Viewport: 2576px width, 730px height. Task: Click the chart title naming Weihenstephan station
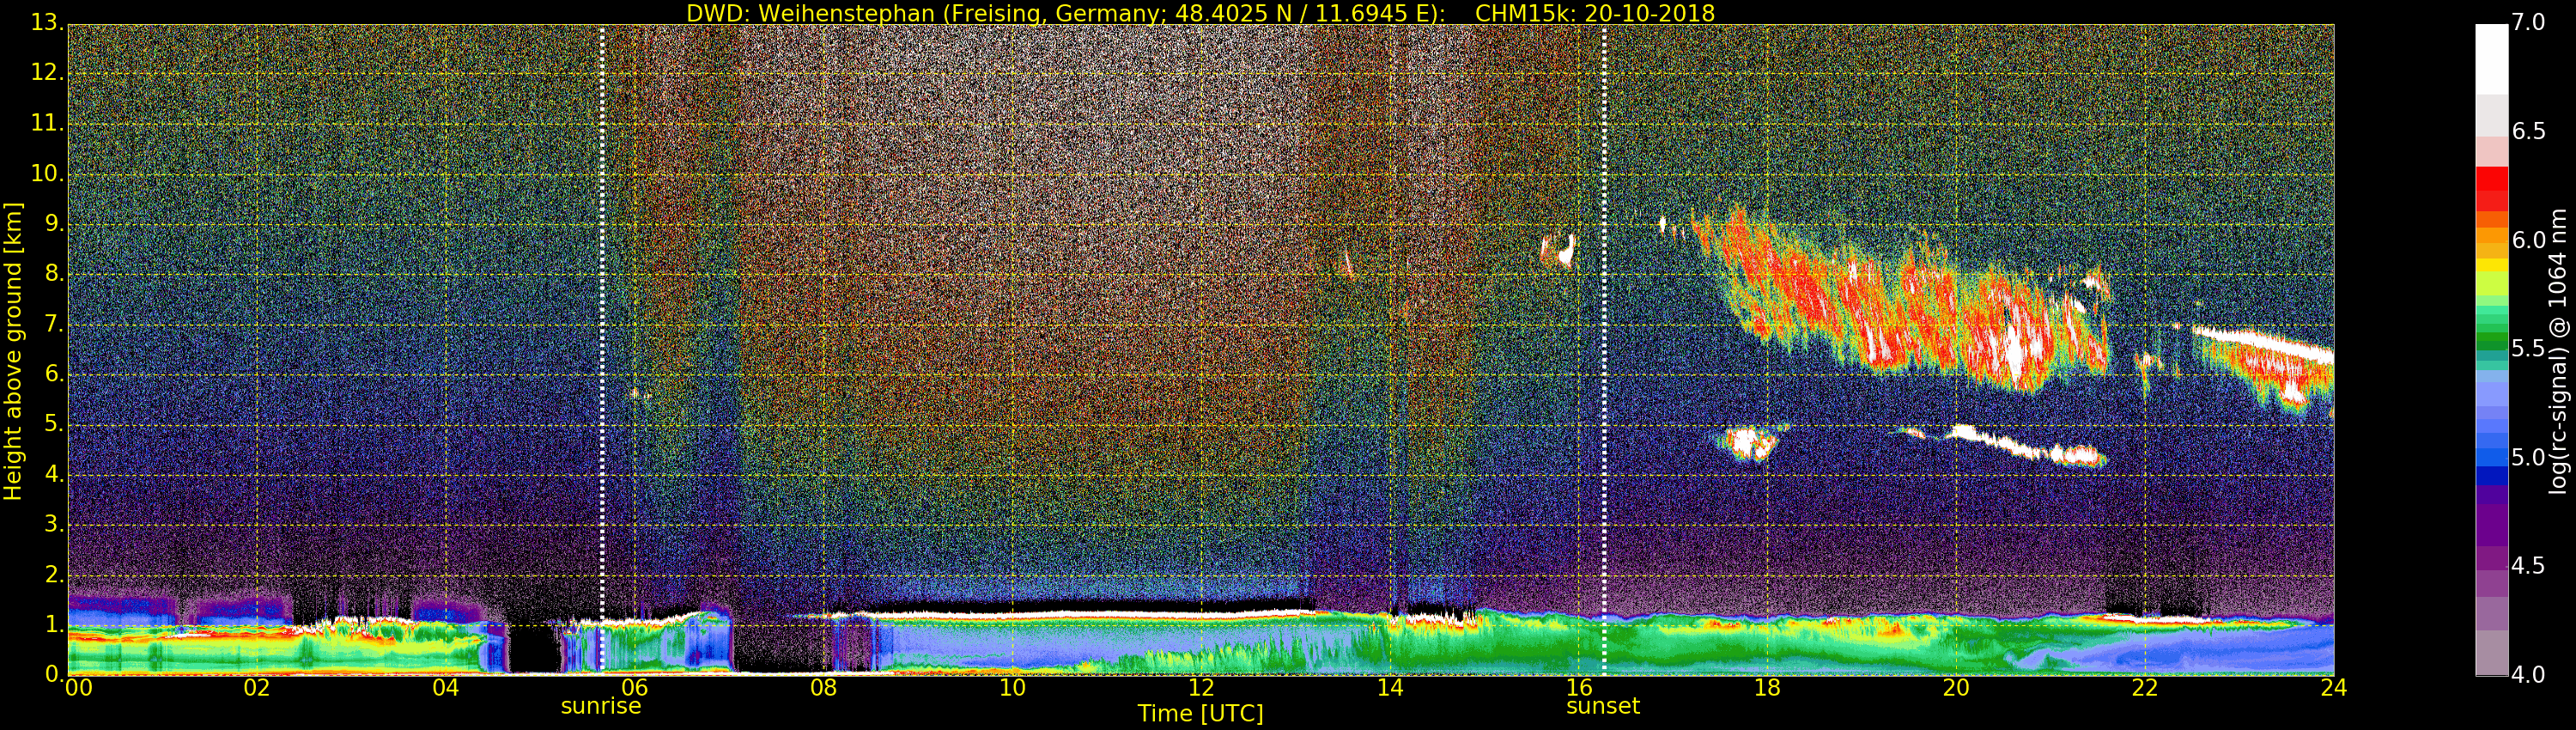point(1200,13)
